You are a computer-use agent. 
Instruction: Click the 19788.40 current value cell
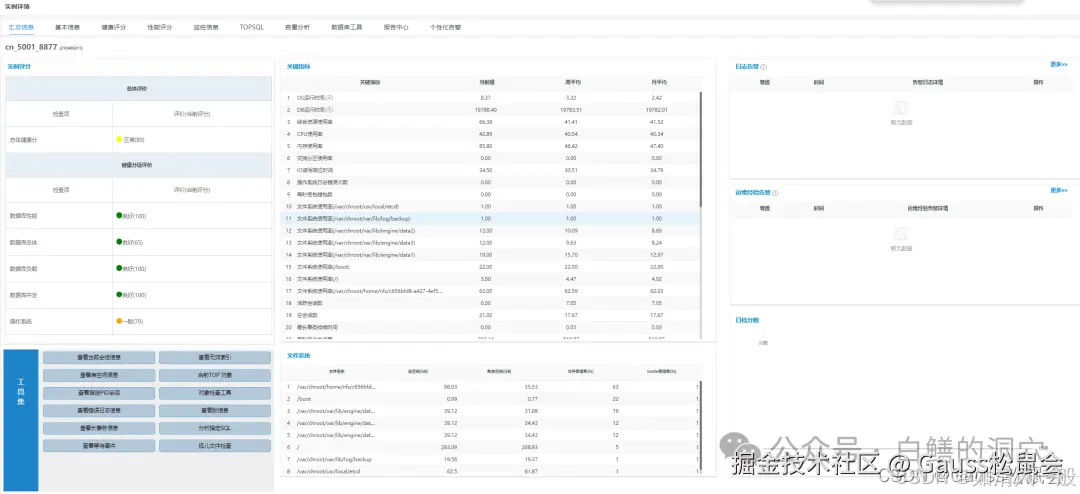click(486, 110)
